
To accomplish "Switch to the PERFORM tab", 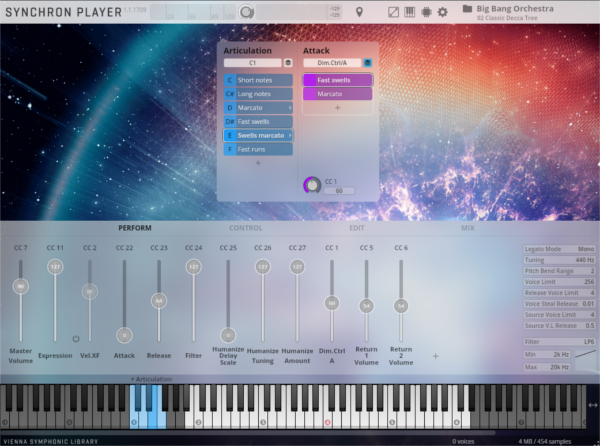I will click(x=135, y=228).
